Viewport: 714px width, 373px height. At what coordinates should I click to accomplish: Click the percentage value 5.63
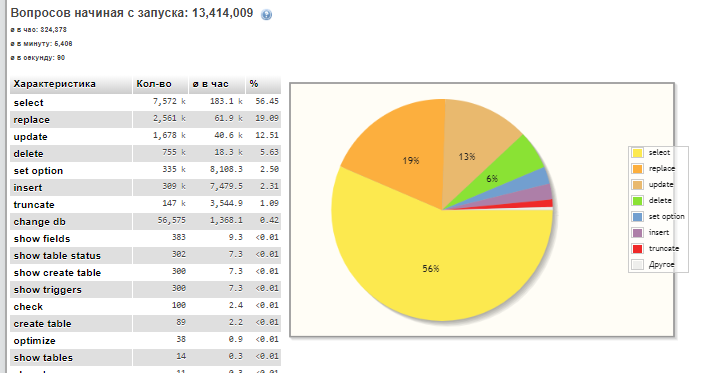[x=269, y=152]
